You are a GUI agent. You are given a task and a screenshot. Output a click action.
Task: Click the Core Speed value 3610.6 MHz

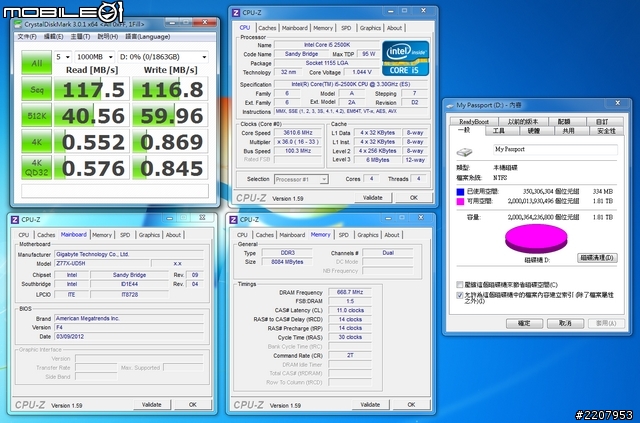[x=299, y=133]
